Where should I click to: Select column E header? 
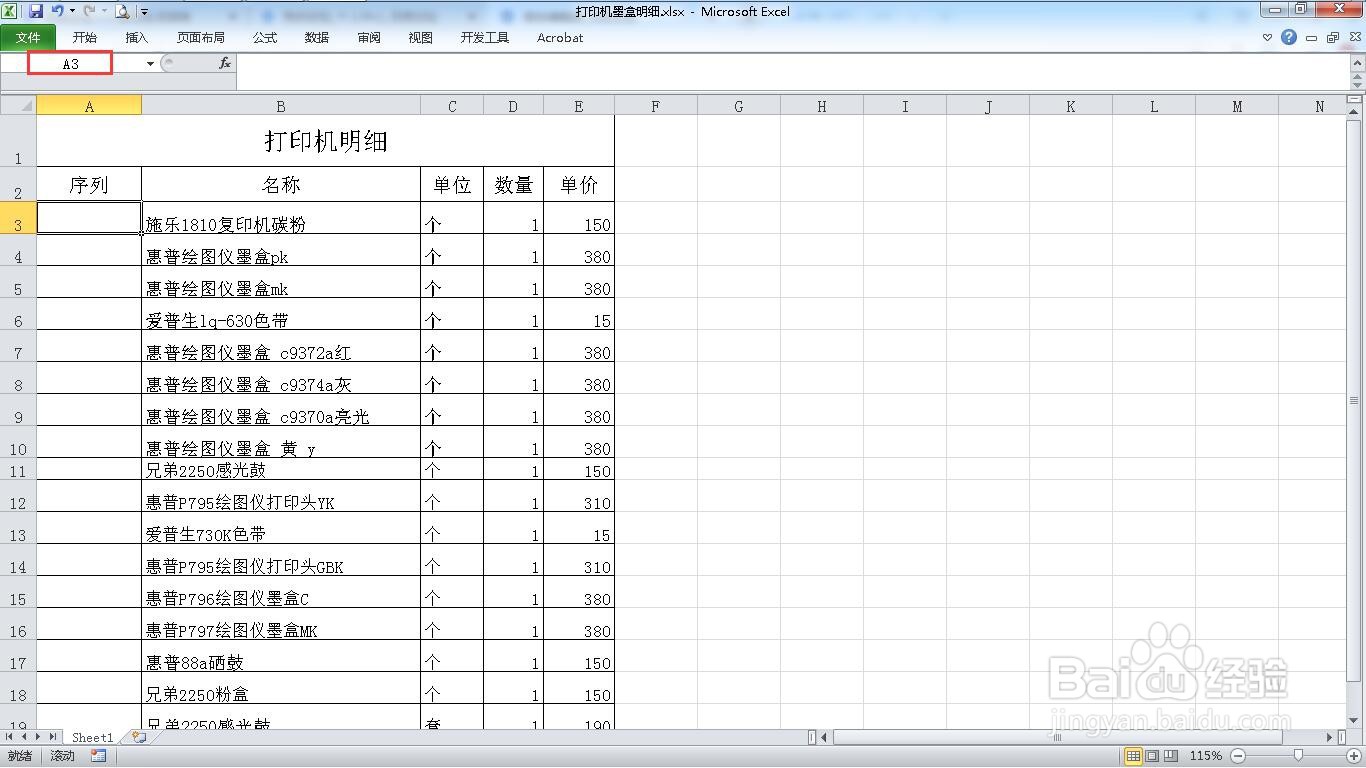click(579, 106)
